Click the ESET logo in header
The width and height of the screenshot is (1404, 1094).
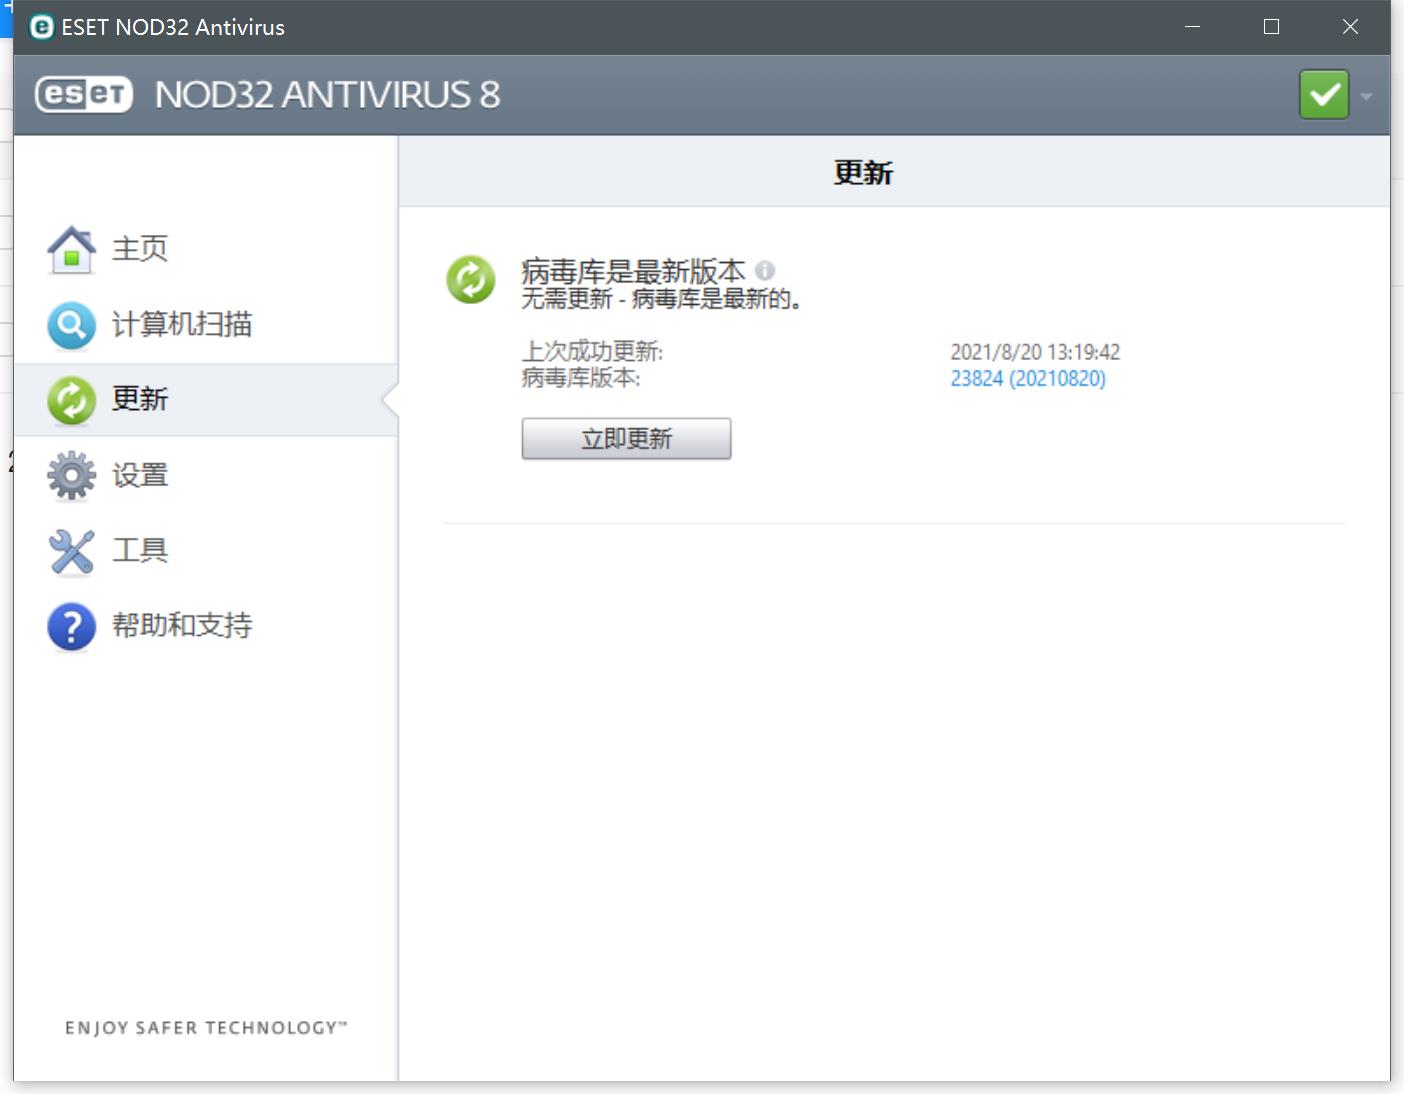[84, 94]
